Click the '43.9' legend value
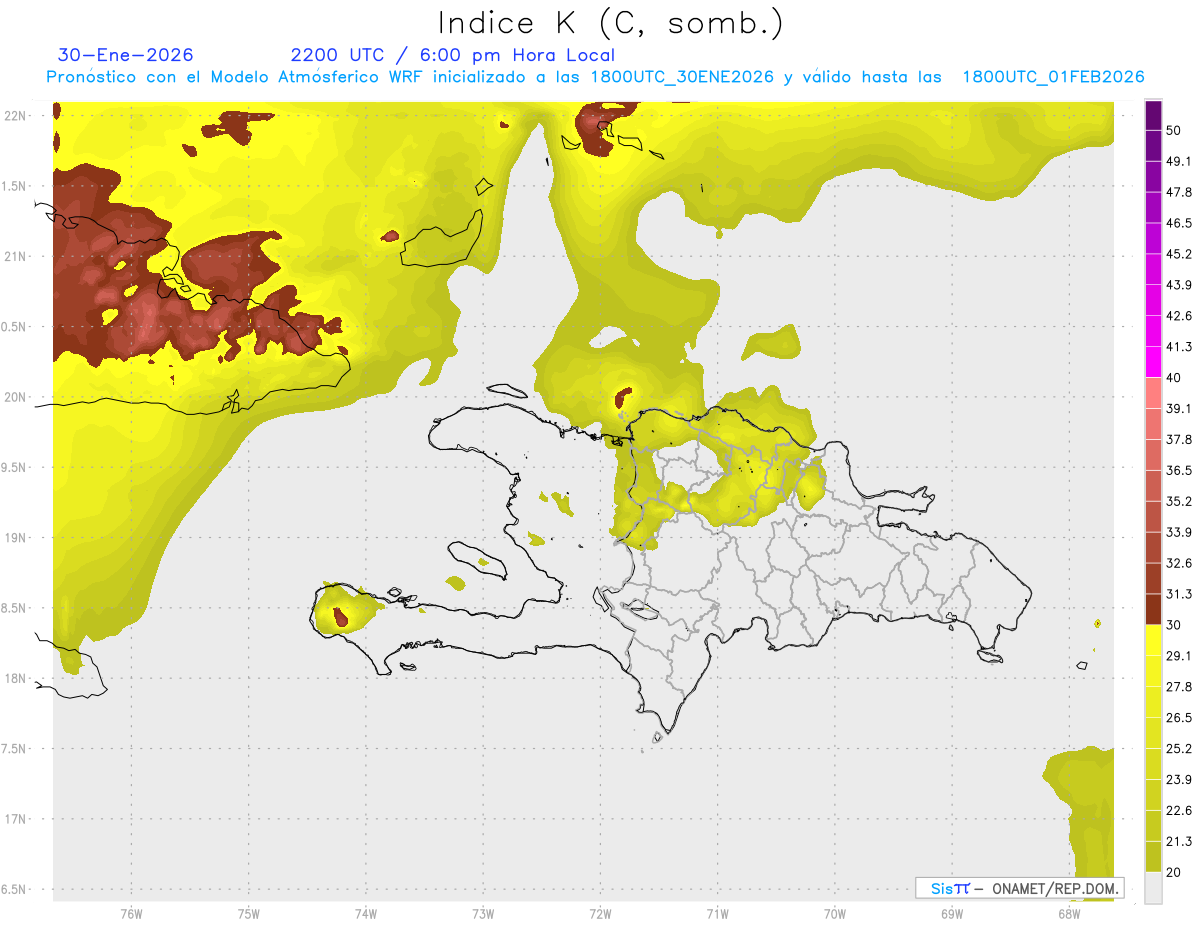1200x927 pixels. (x=1179, y=286)
